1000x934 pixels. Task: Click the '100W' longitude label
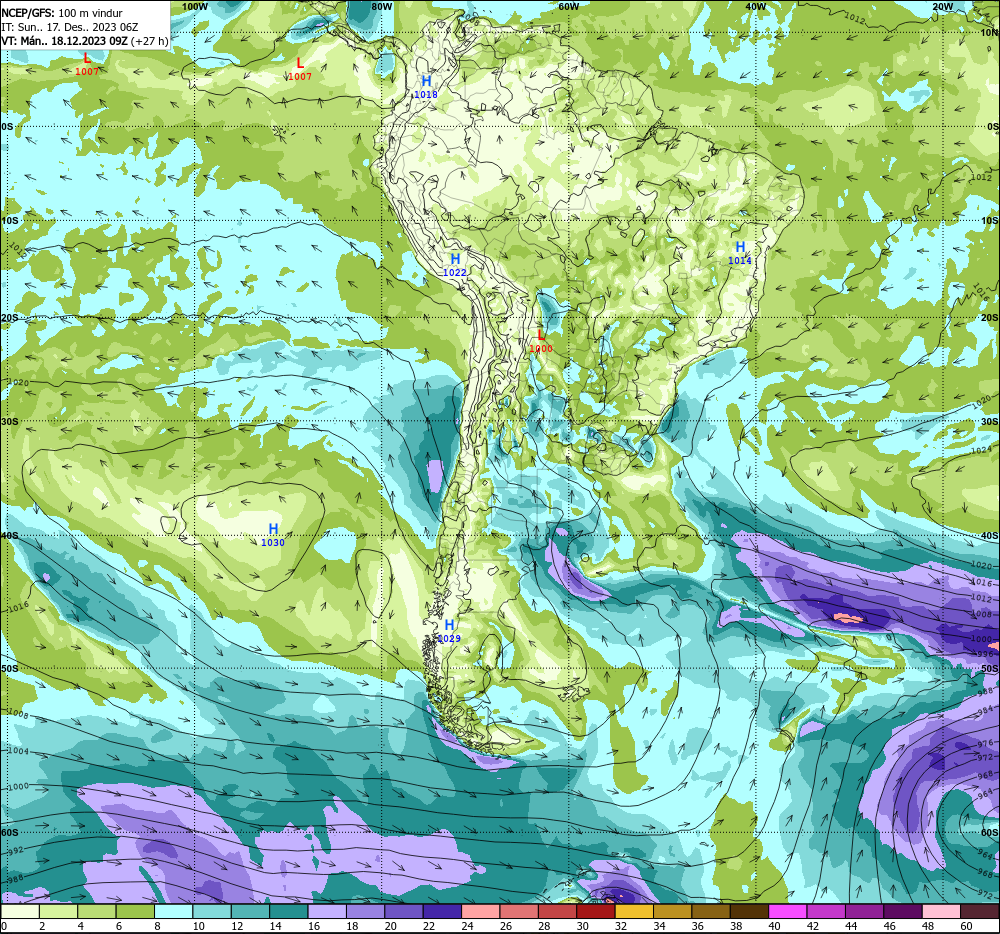(x=195, y=6)
